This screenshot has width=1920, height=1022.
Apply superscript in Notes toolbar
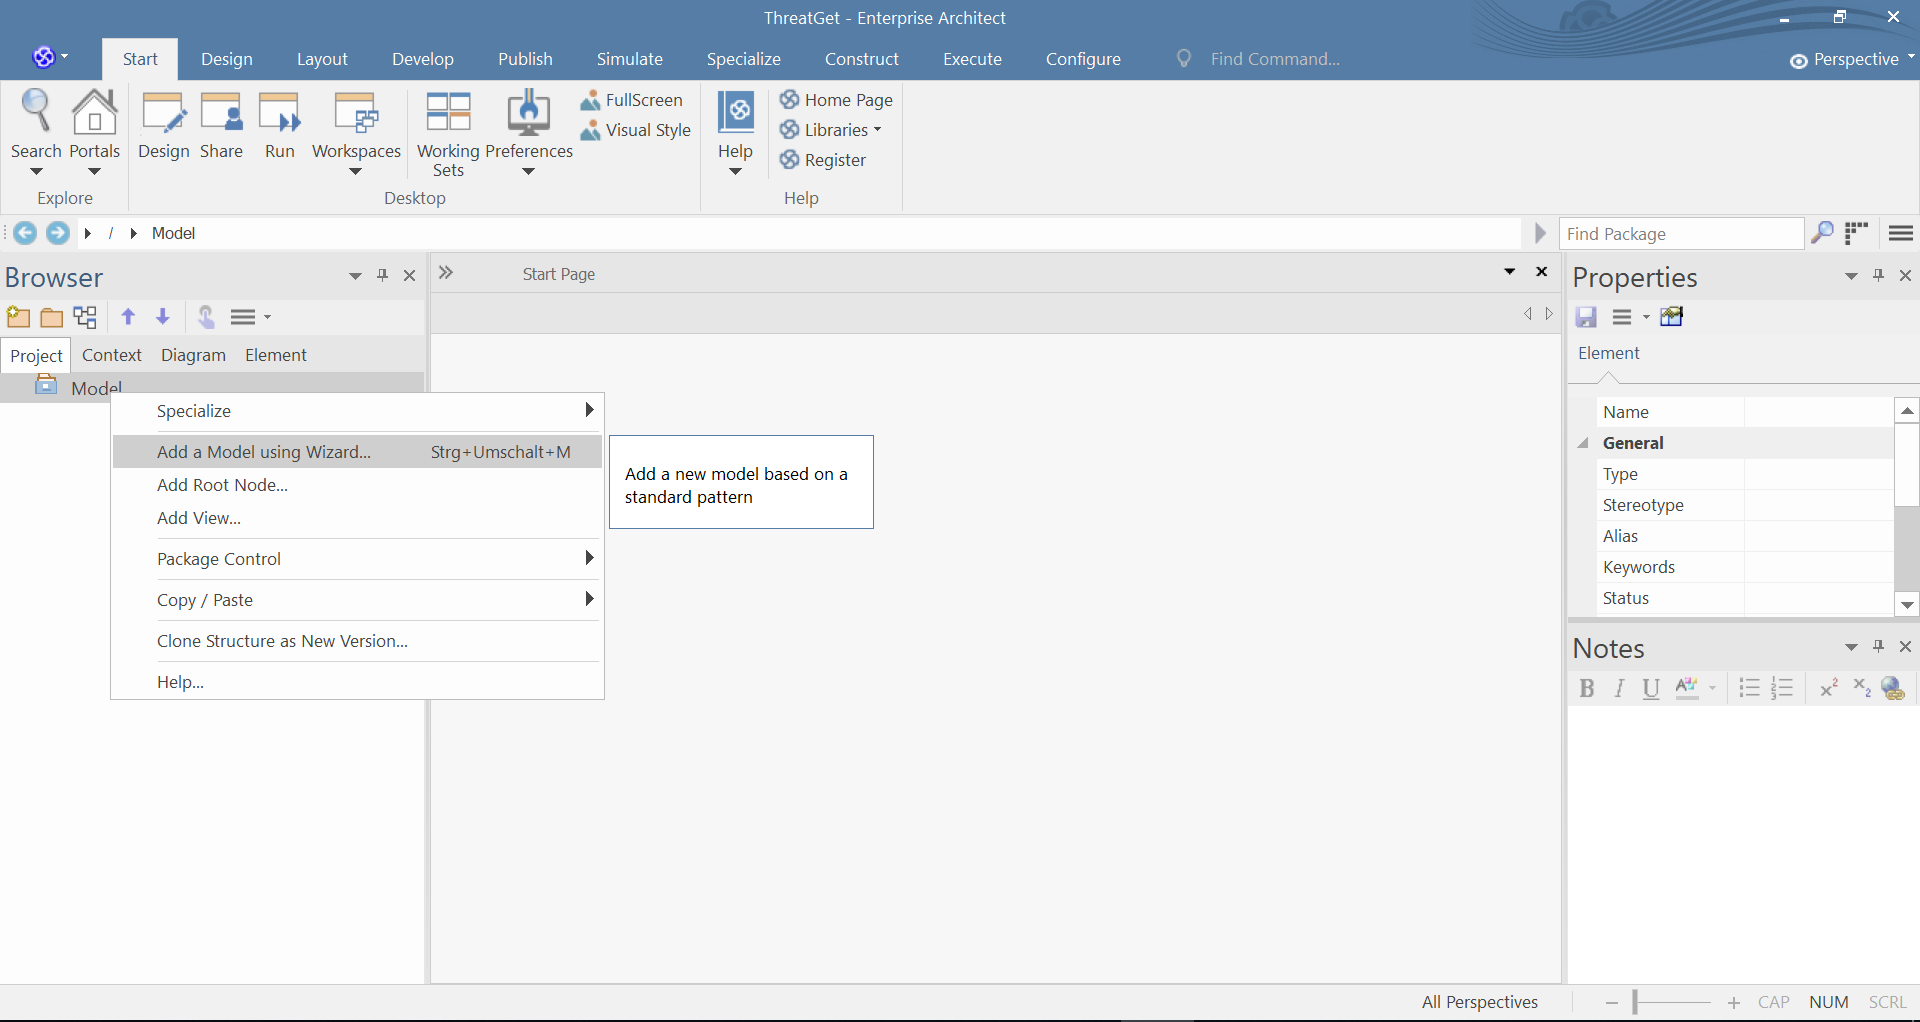1829,688
